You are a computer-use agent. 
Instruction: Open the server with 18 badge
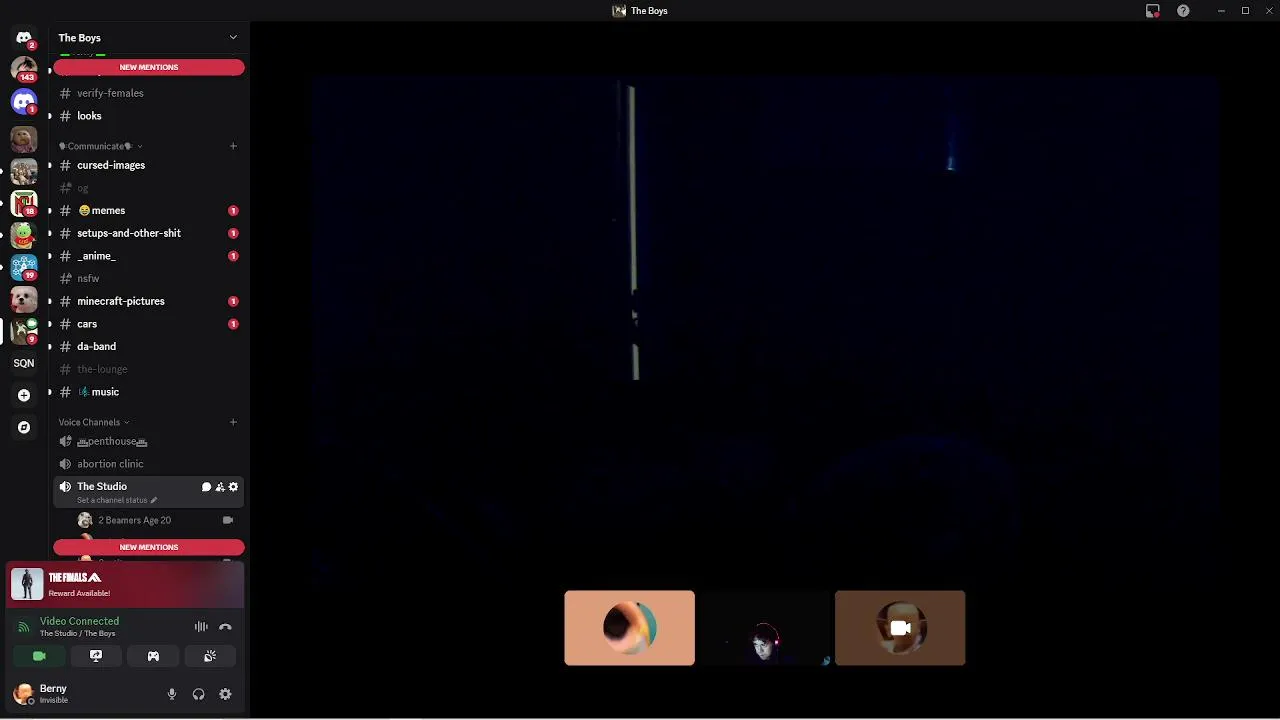click(24, 203)
